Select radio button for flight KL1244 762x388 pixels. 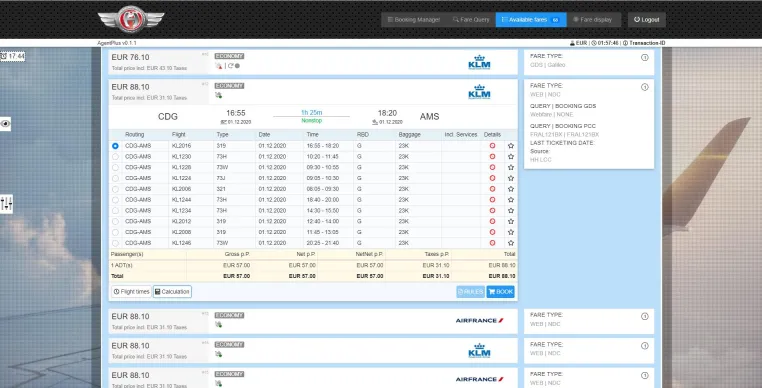(x=115, y=200)
